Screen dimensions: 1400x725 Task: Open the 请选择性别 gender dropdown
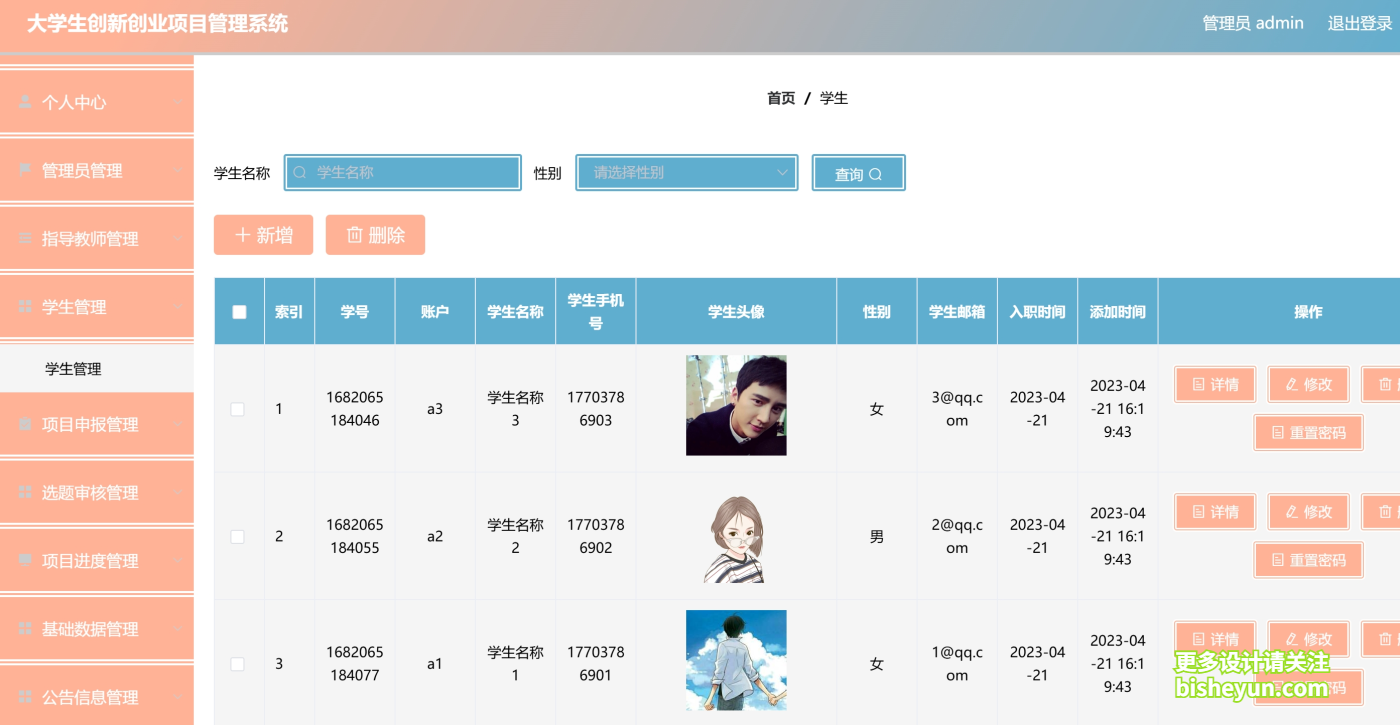point(687,172)
